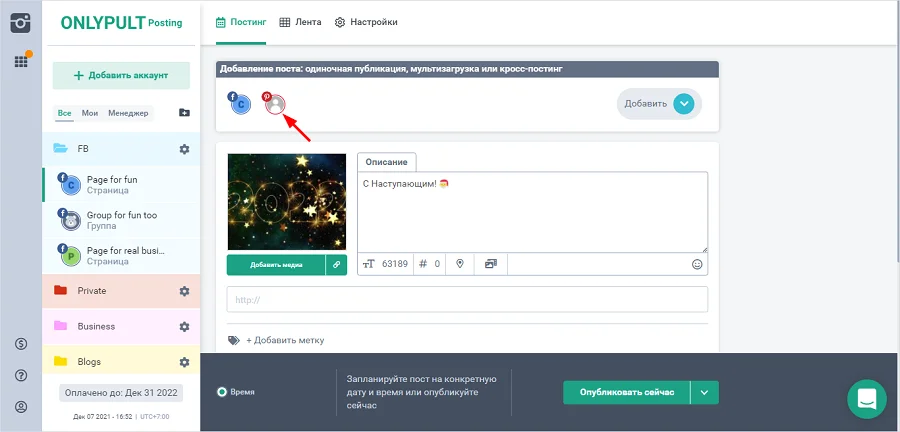The image size is (900, 432).
Task: Click the location pin icon
Action: pos(460,264)
